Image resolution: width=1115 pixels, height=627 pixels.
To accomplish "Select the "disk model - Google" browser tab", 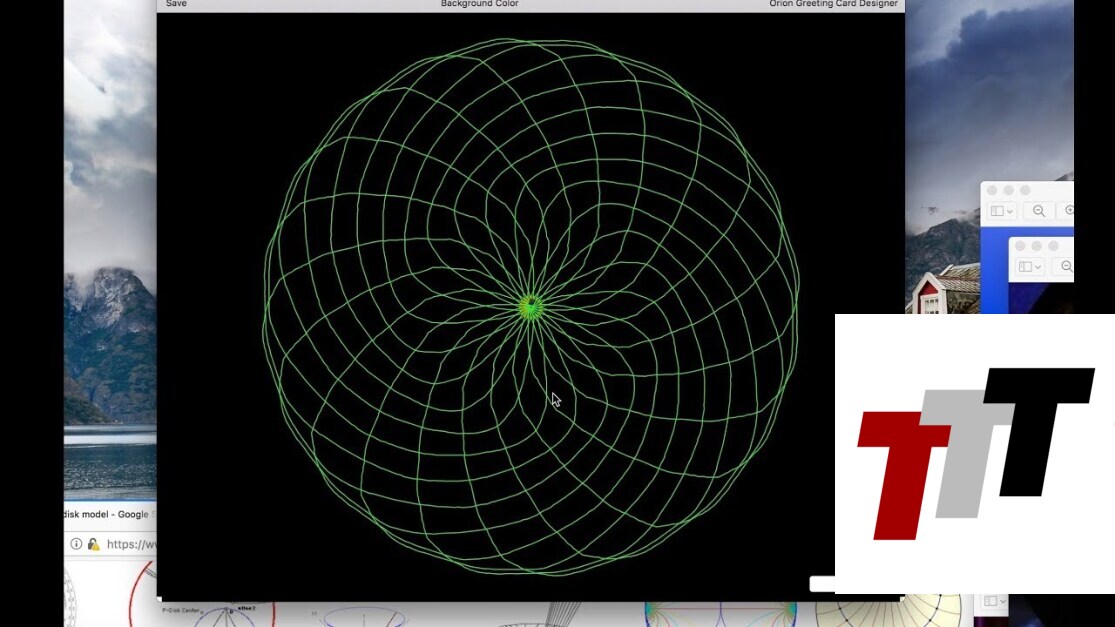I will 106,514.
